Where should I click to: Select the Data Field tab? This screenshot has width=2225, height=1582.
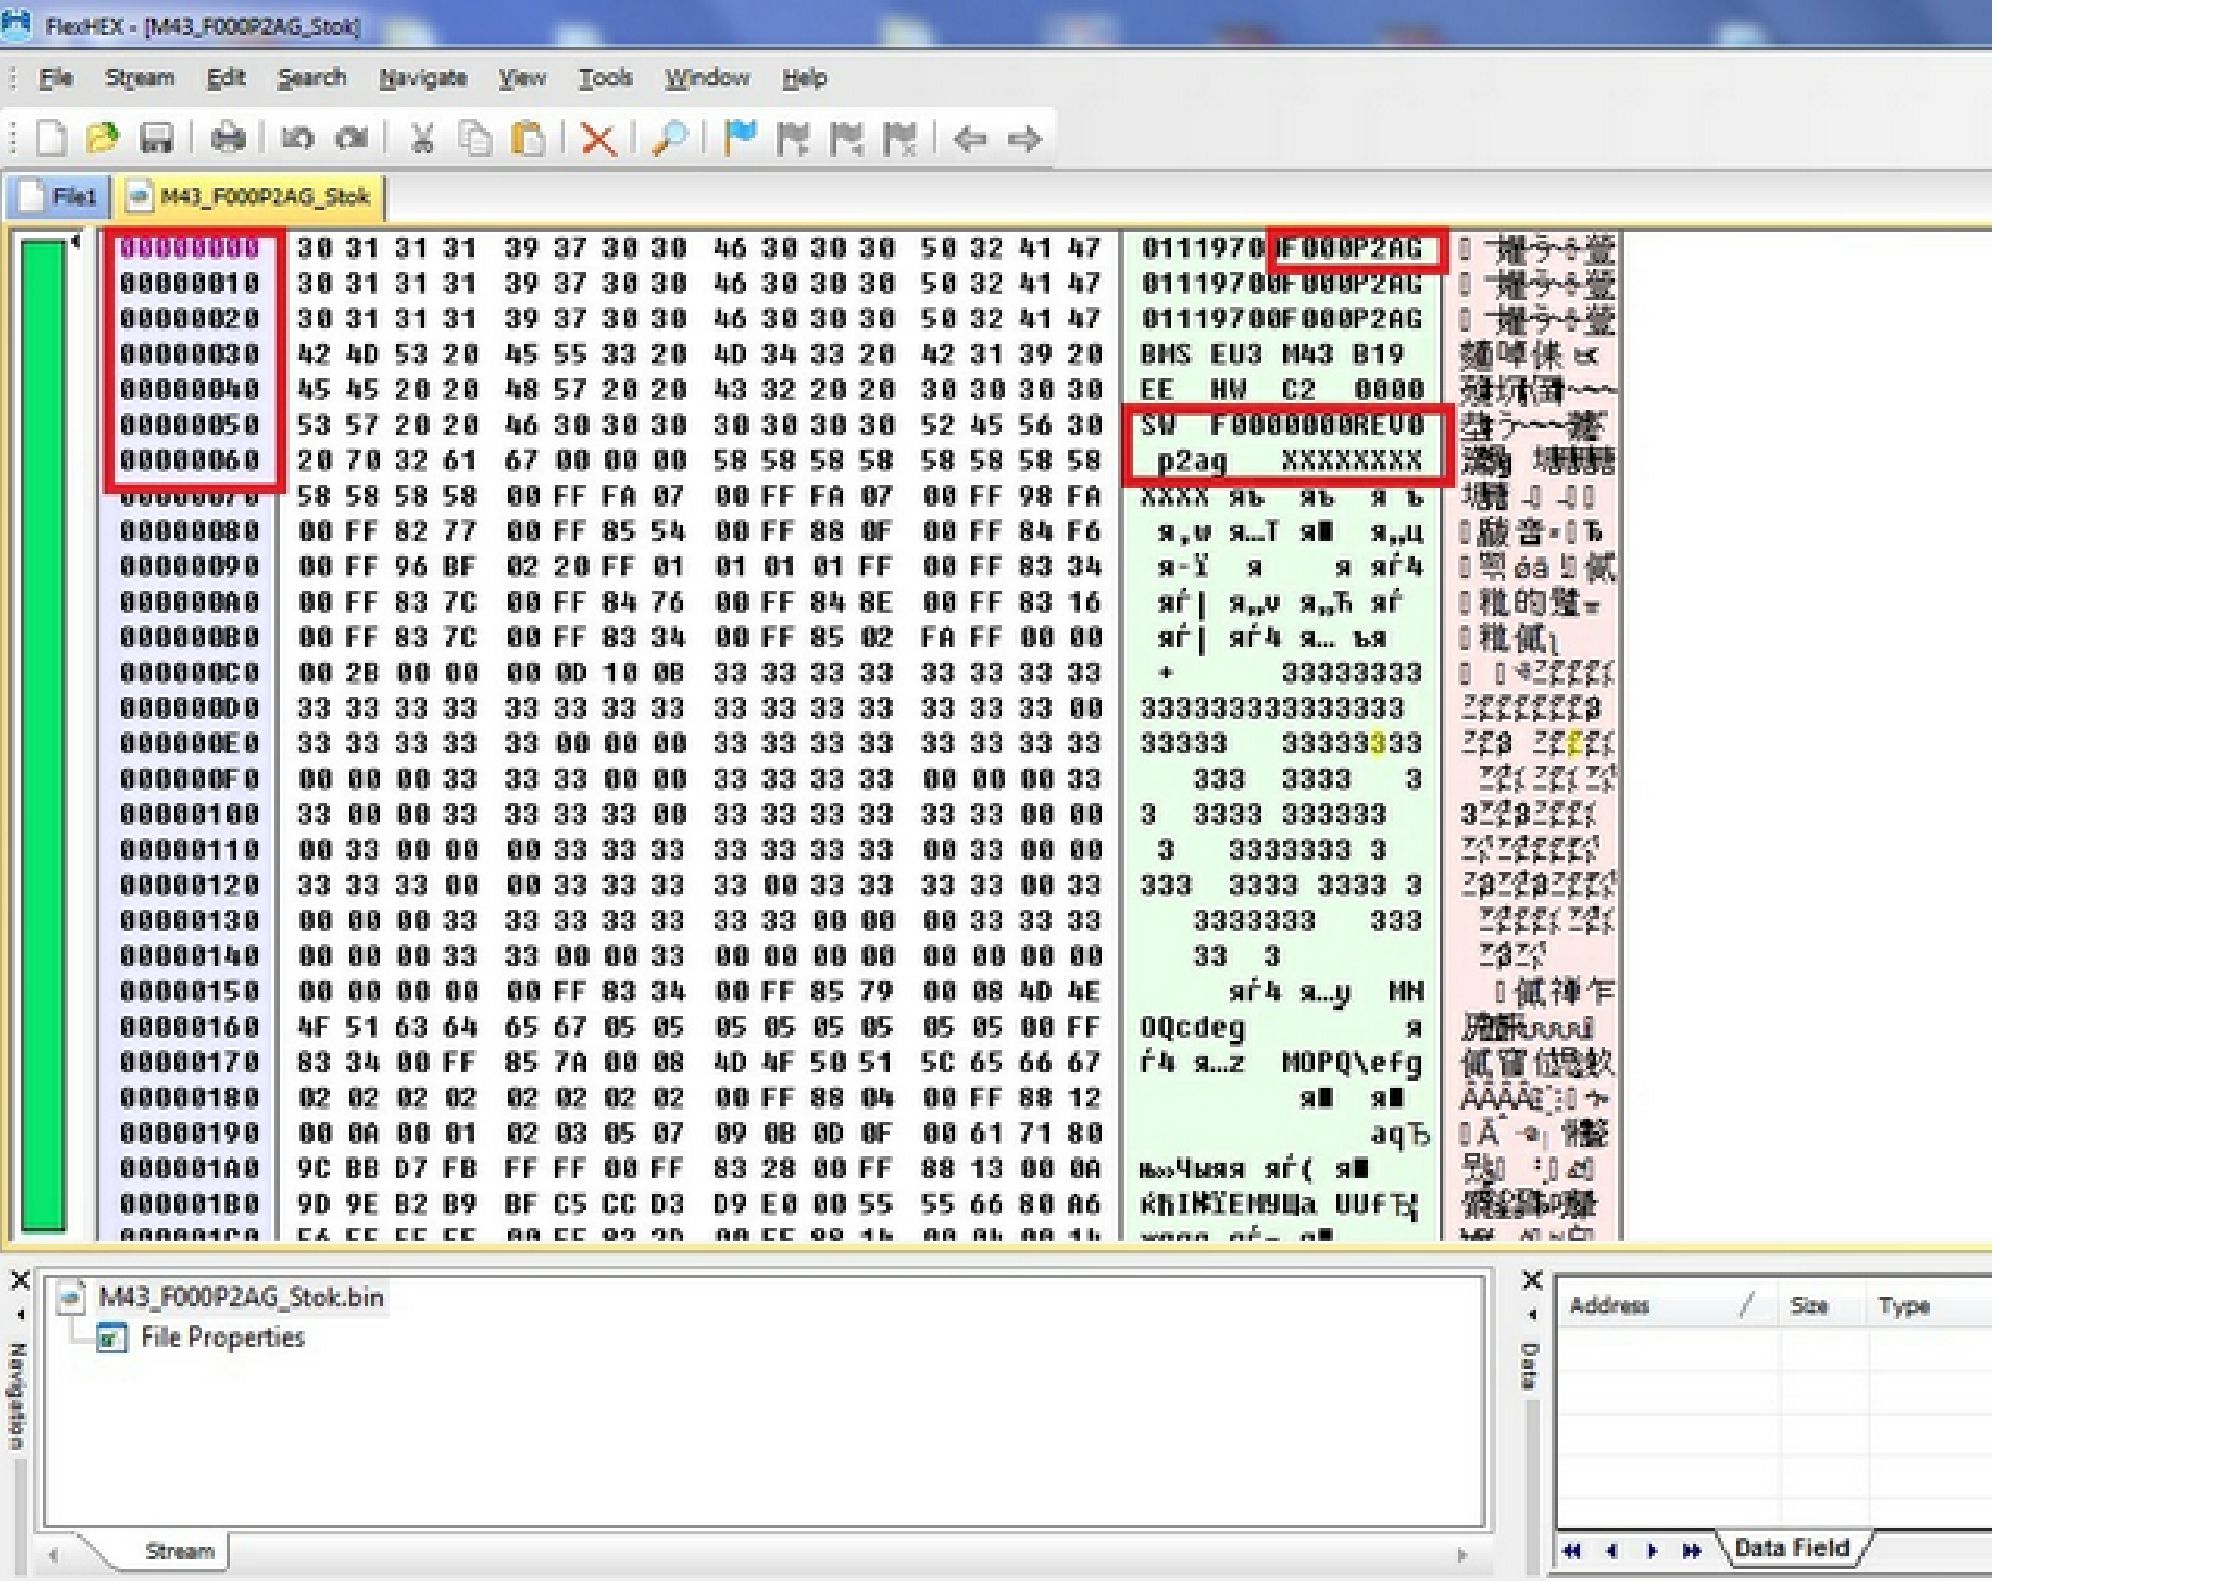coord(1792,1548)
